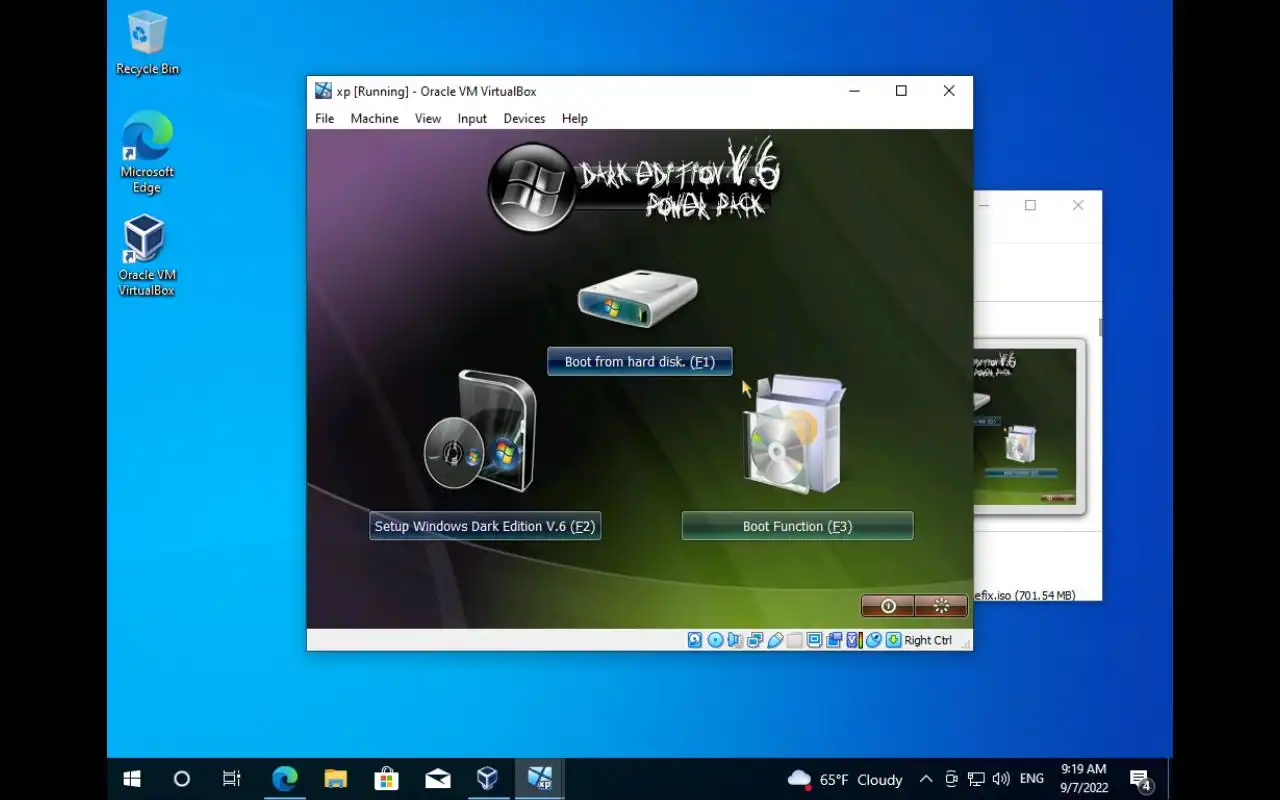
Task: Open network status tray icon
Action: pos(976,779)
